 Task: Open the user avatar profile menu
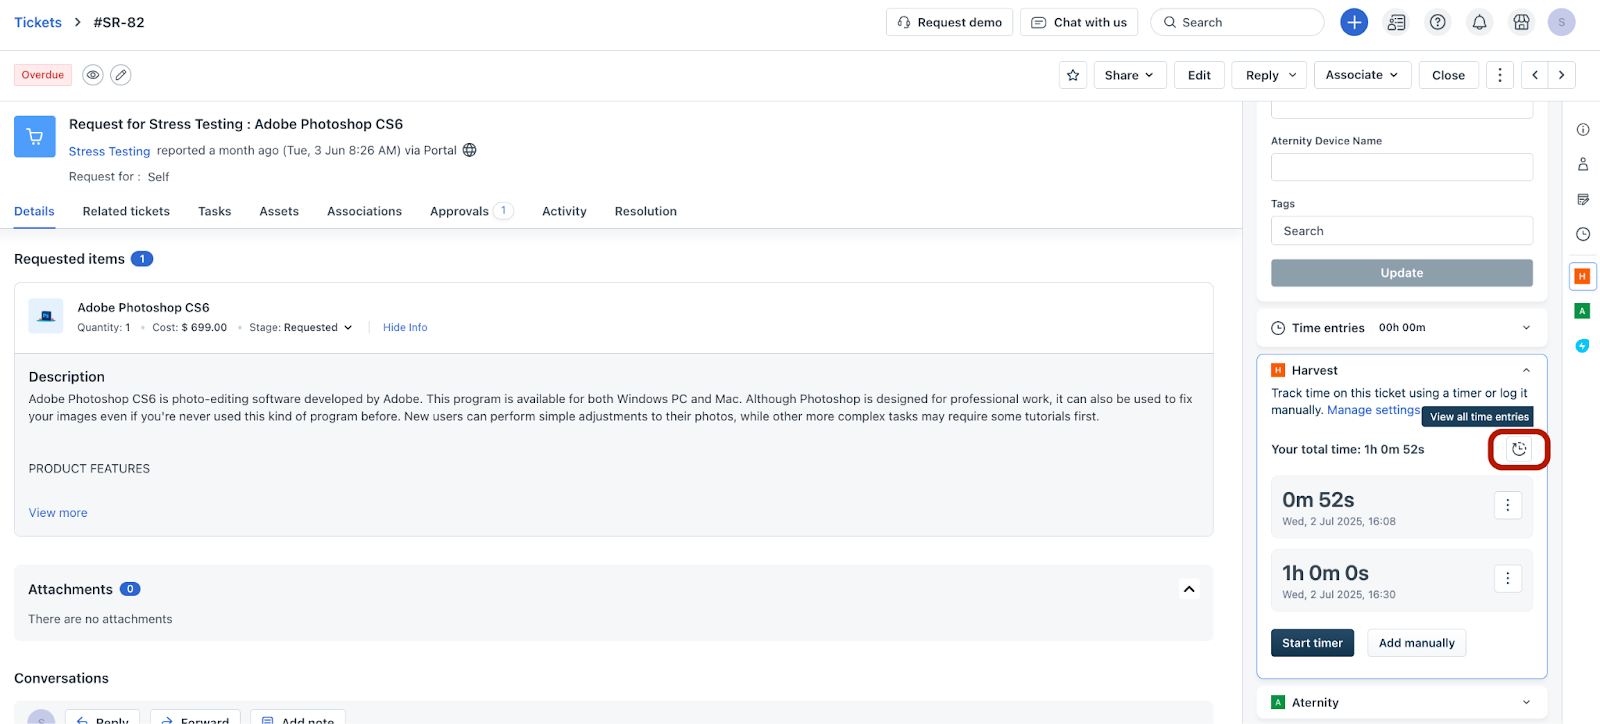(1561, 22)
